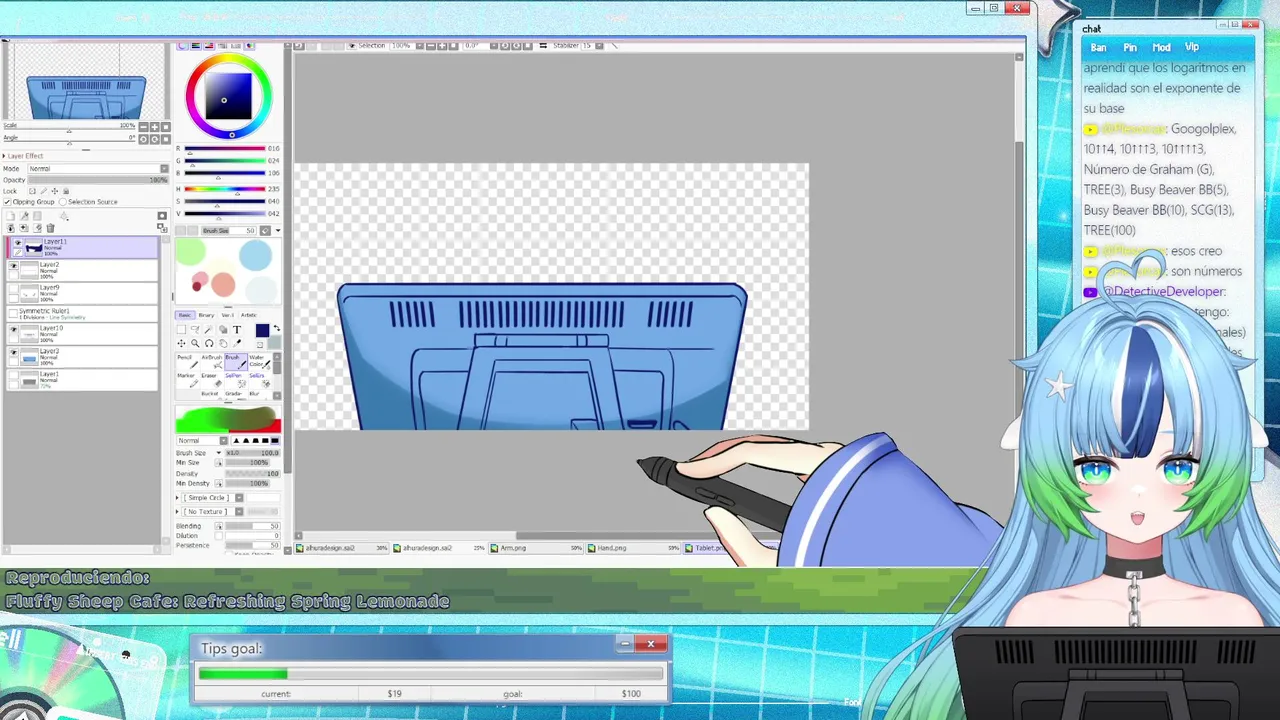Viewport: 1280px width, 720px height.
Task: Create a new layer folder
Action: [37, 216]
